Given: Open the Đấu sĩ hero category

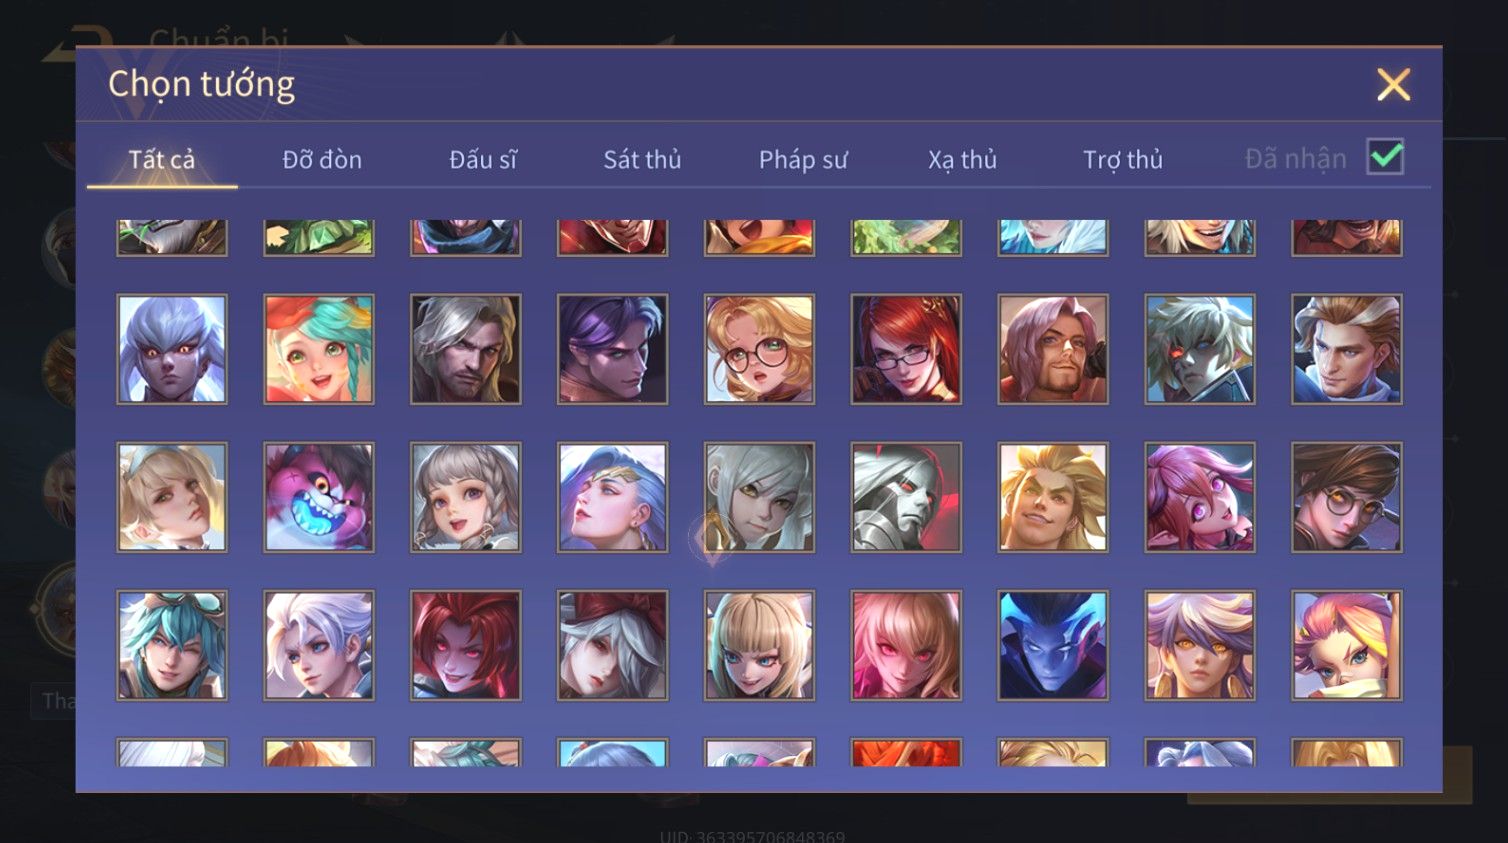Looking at the screenshot, I should click(x=483, y=159).
